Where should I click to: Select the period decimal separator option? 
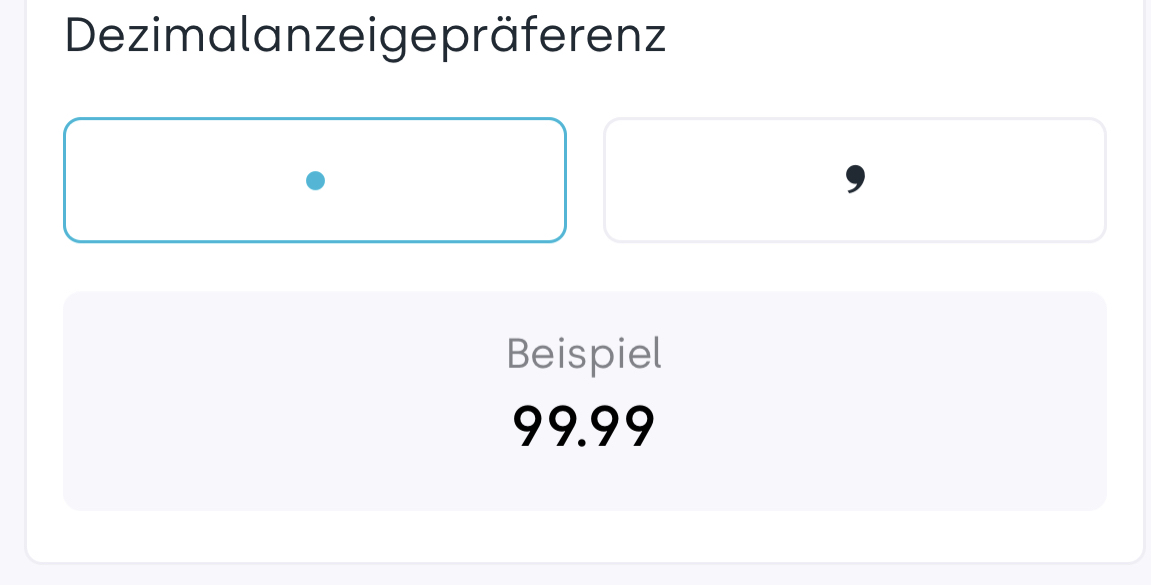315,180
